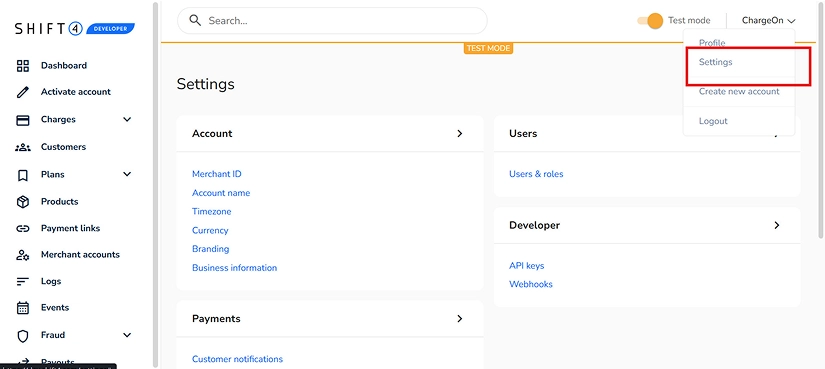
Task: Open the Business information link
Action: click(234, 268)
